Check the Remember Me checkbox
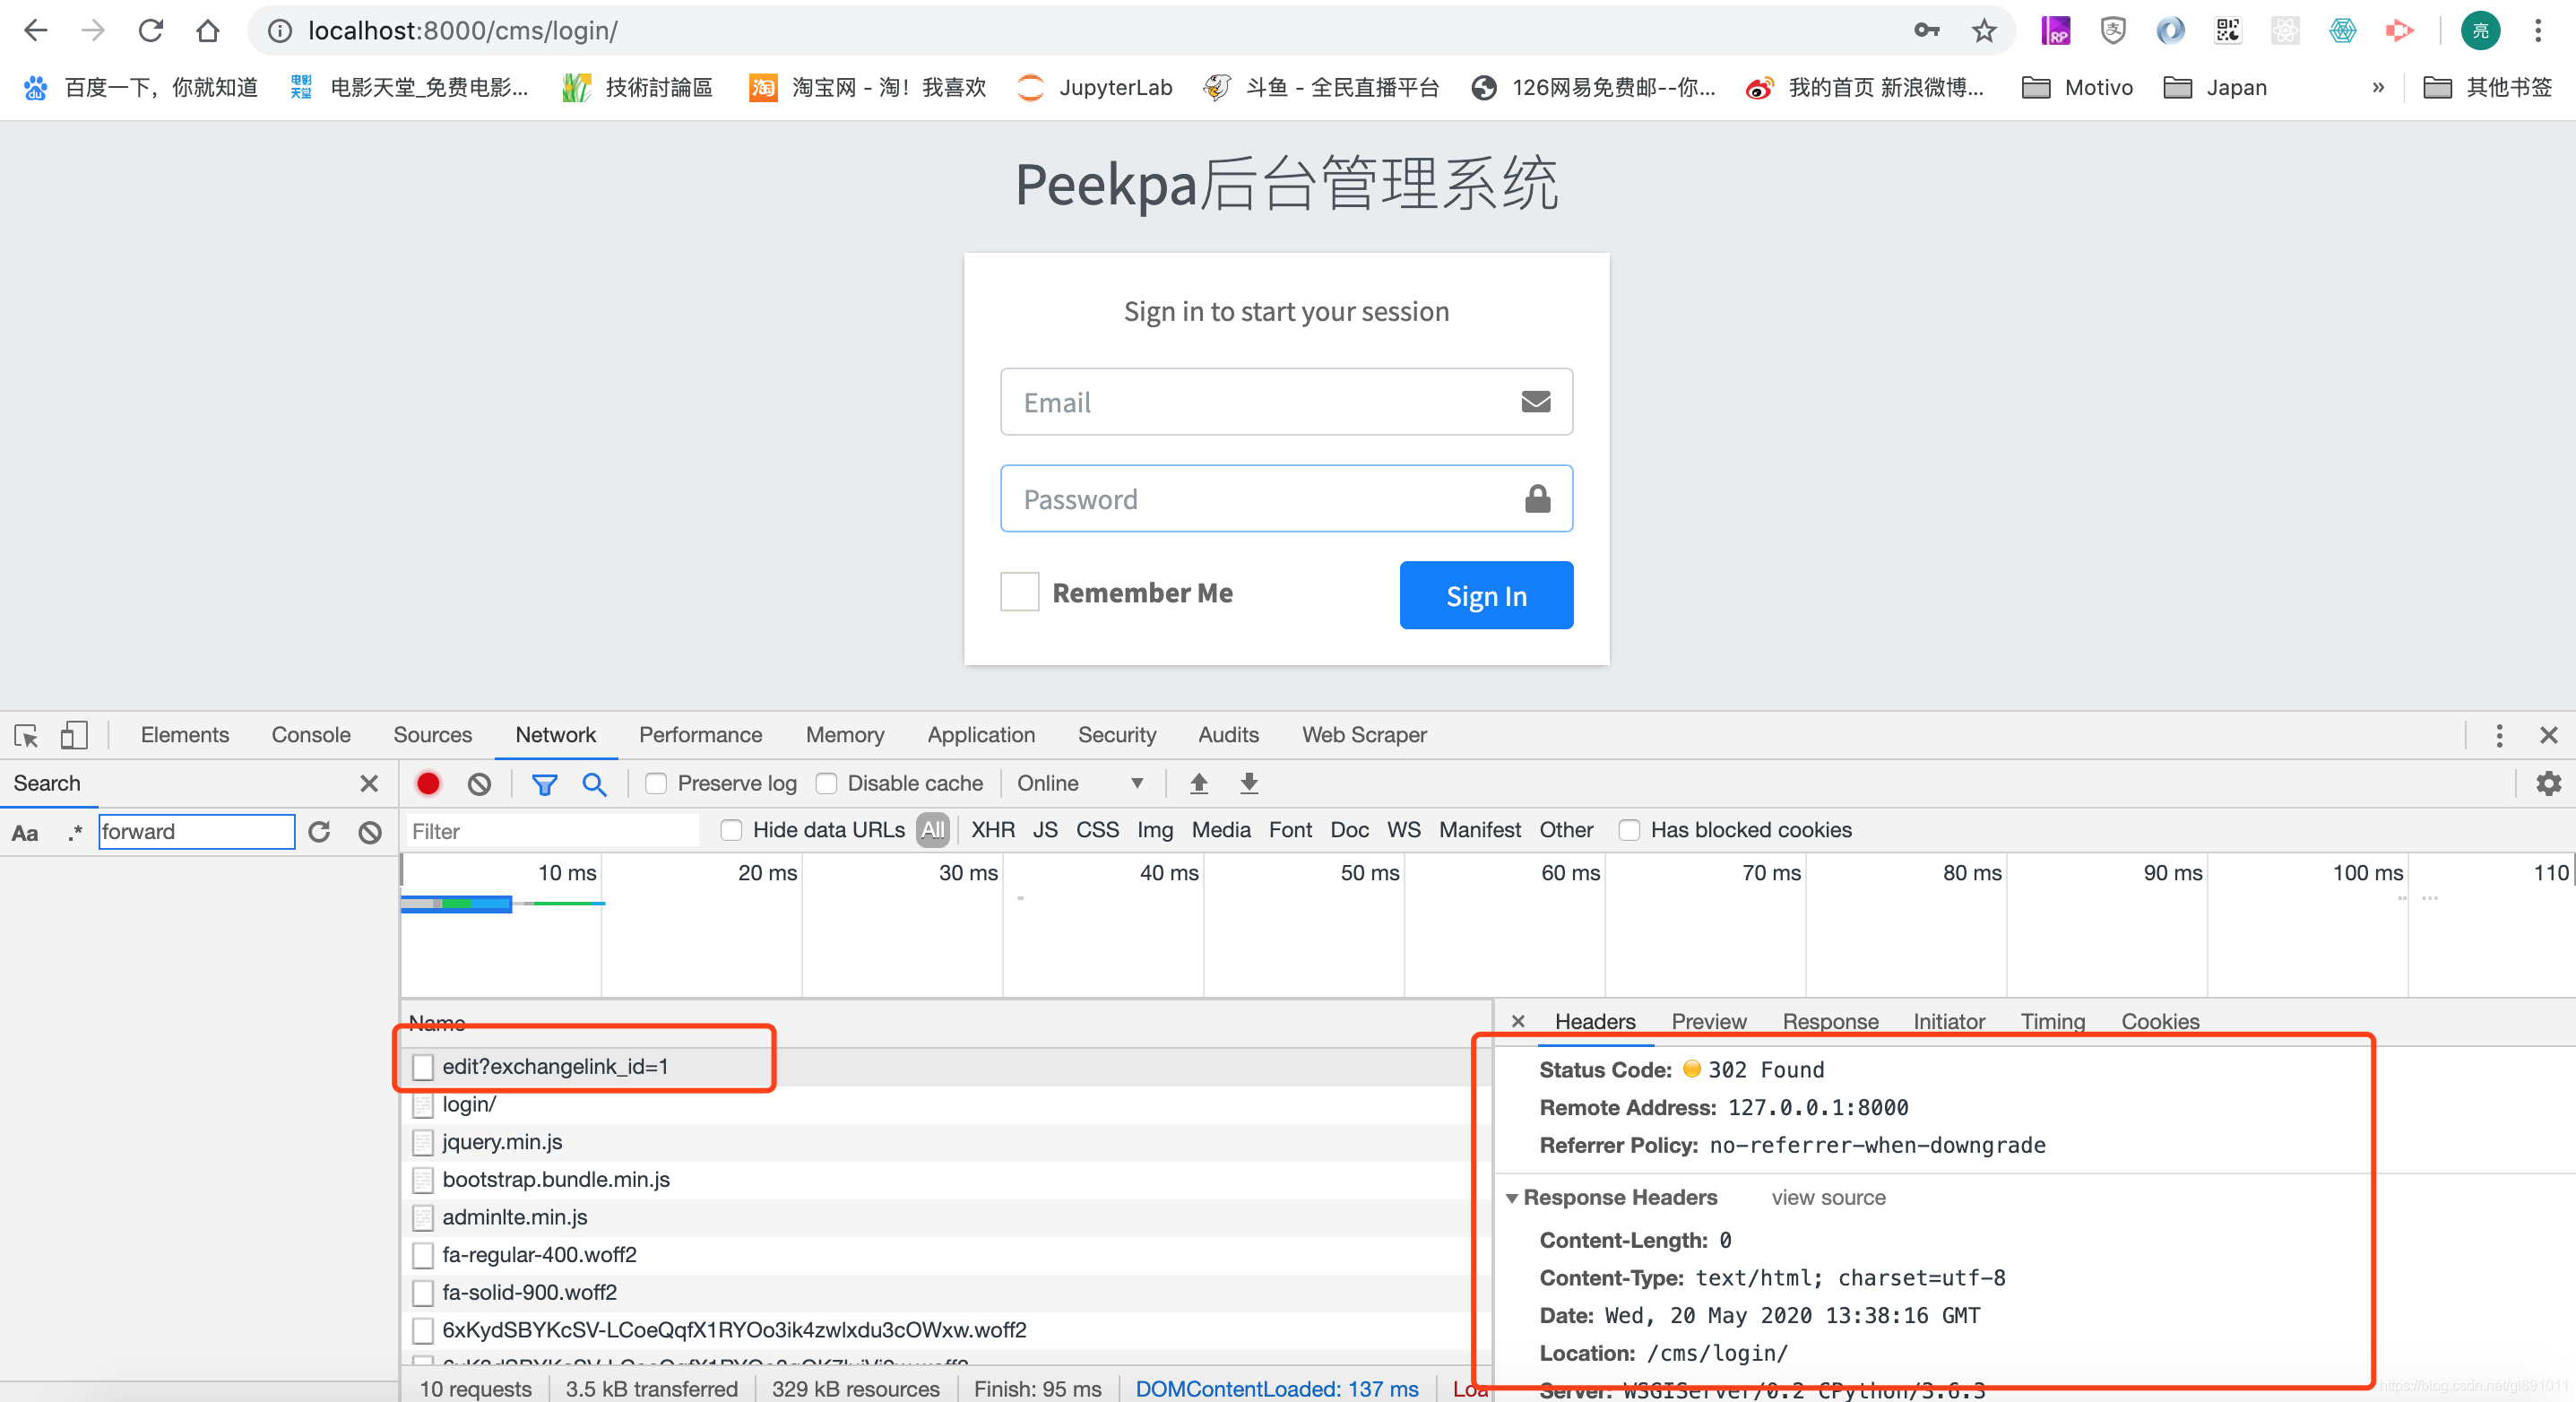 pyautogui.click(x=1019, y=592)
